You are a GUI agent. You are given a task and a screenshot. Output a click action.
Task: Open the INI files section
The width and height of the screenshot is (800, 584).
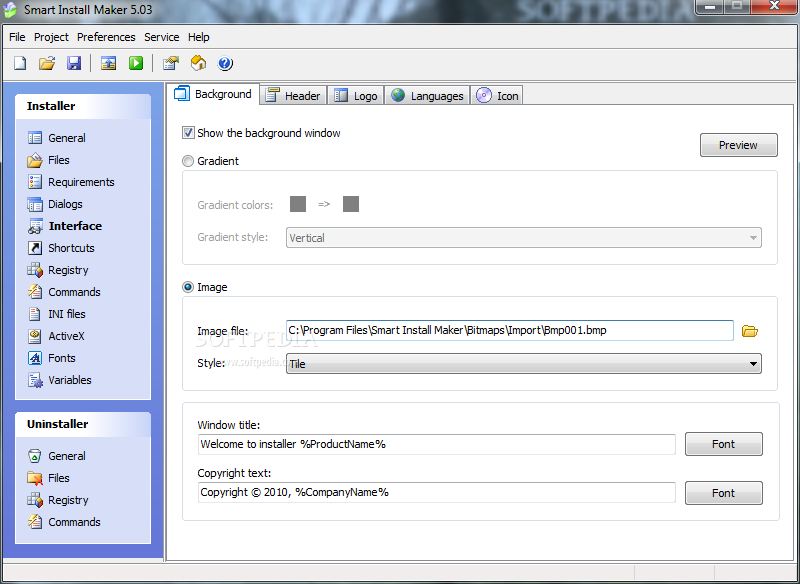pos(57,314)
